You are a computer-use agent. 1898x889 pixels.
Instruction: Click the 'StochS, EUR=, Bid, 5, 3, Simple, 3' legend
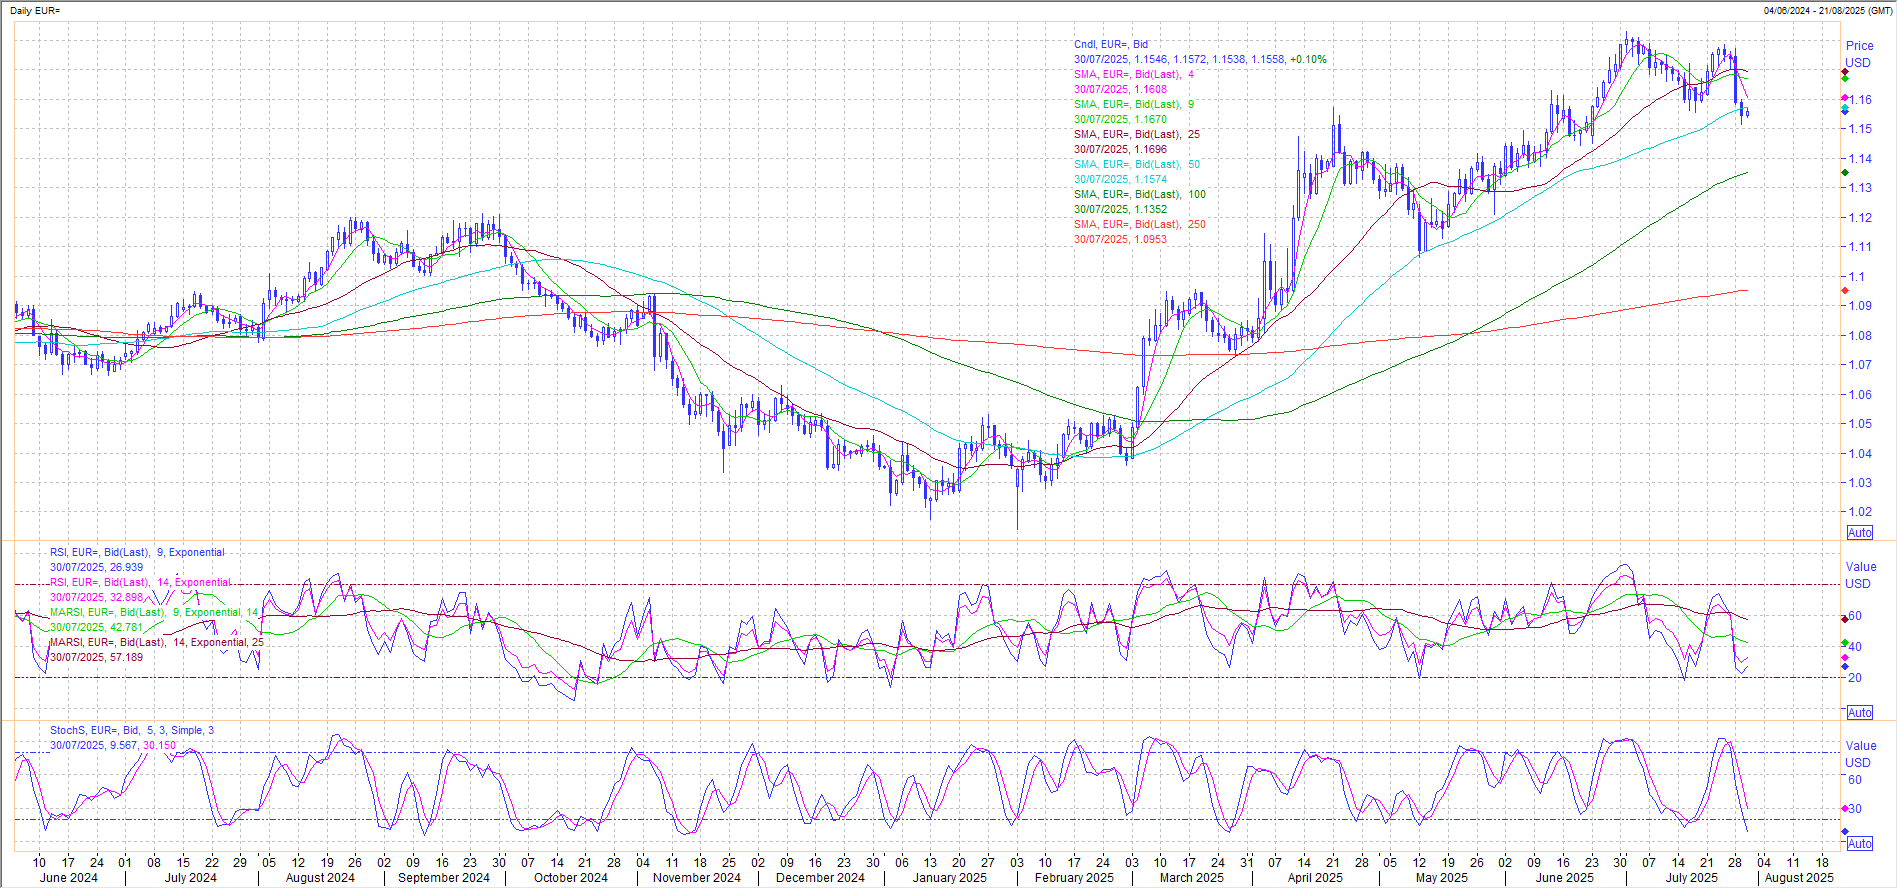pyautogui.click(x=132, y=730)
